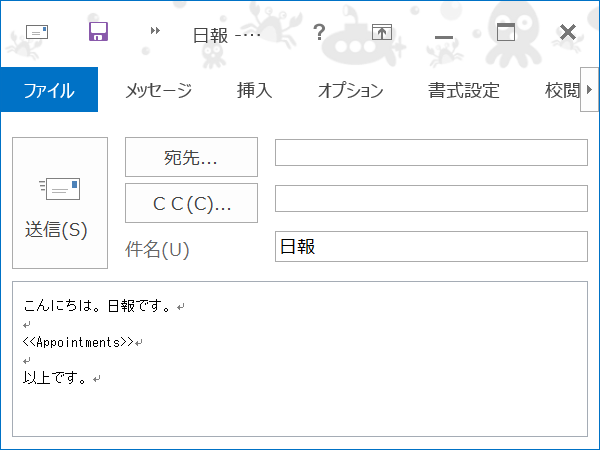Click the CC(C)... button
The height and width of the screenshot is (450, 600).
(191, 203)
